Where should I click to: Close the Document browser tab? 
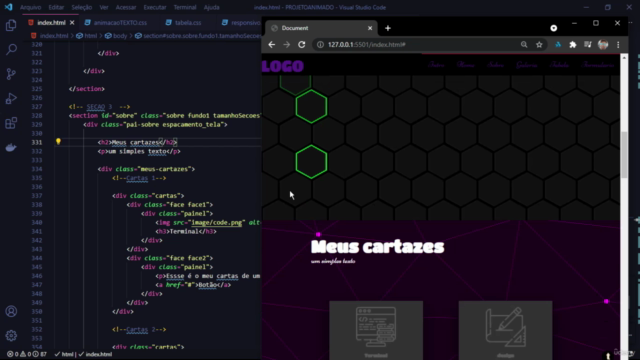pyautogui.click(x=370, y=28)
